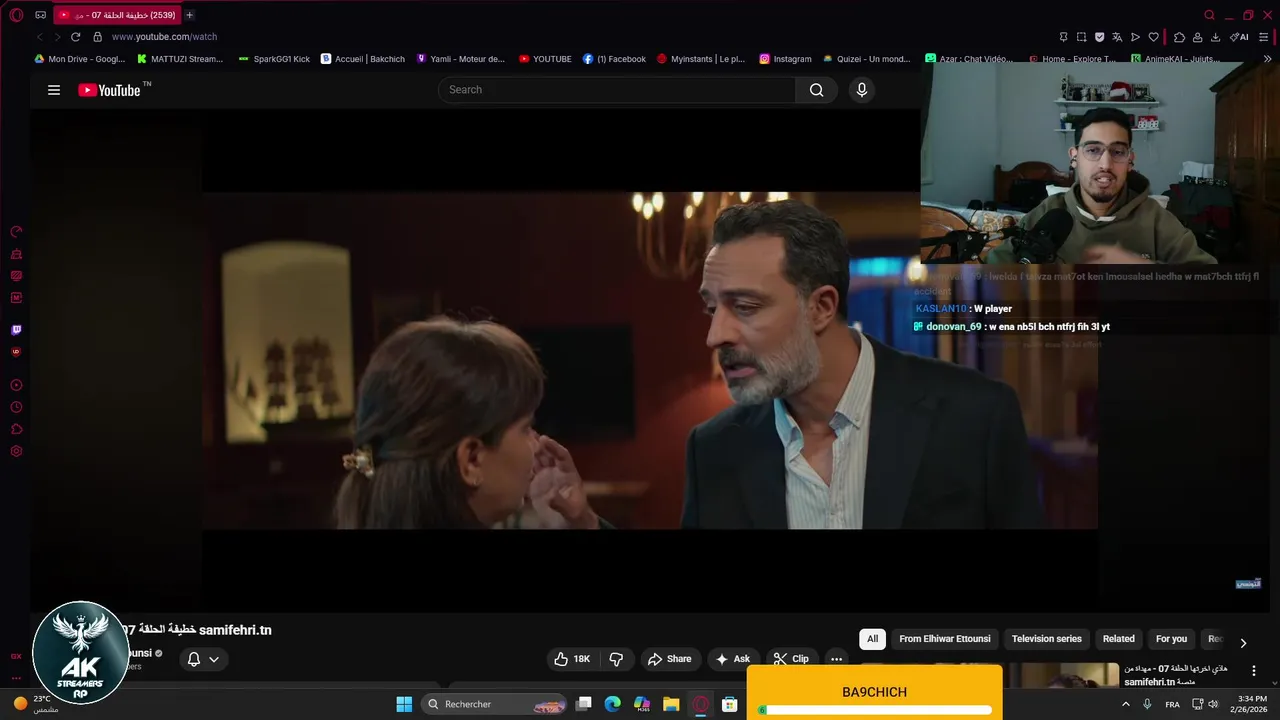Open a new browser tab with plus
Image resolution: width=1280 pixels, height=720 pixels.
coord(189,15)
